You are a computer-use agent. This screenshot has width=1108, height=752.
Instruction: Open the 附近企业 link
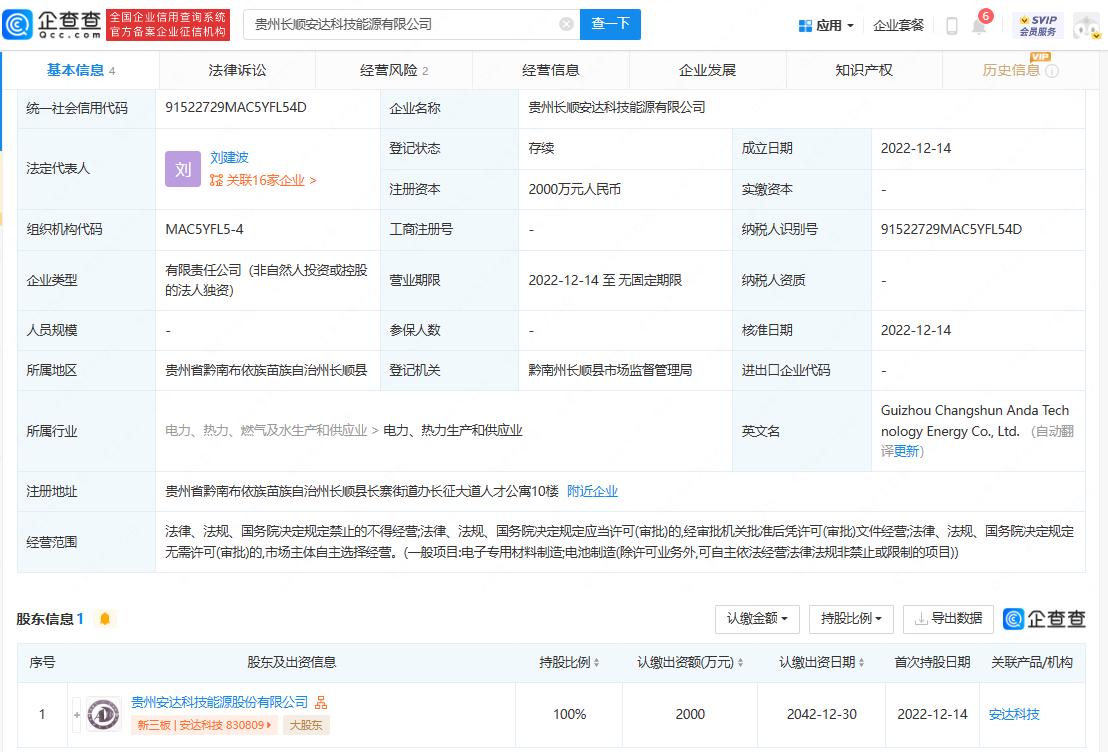pos(592,491)
